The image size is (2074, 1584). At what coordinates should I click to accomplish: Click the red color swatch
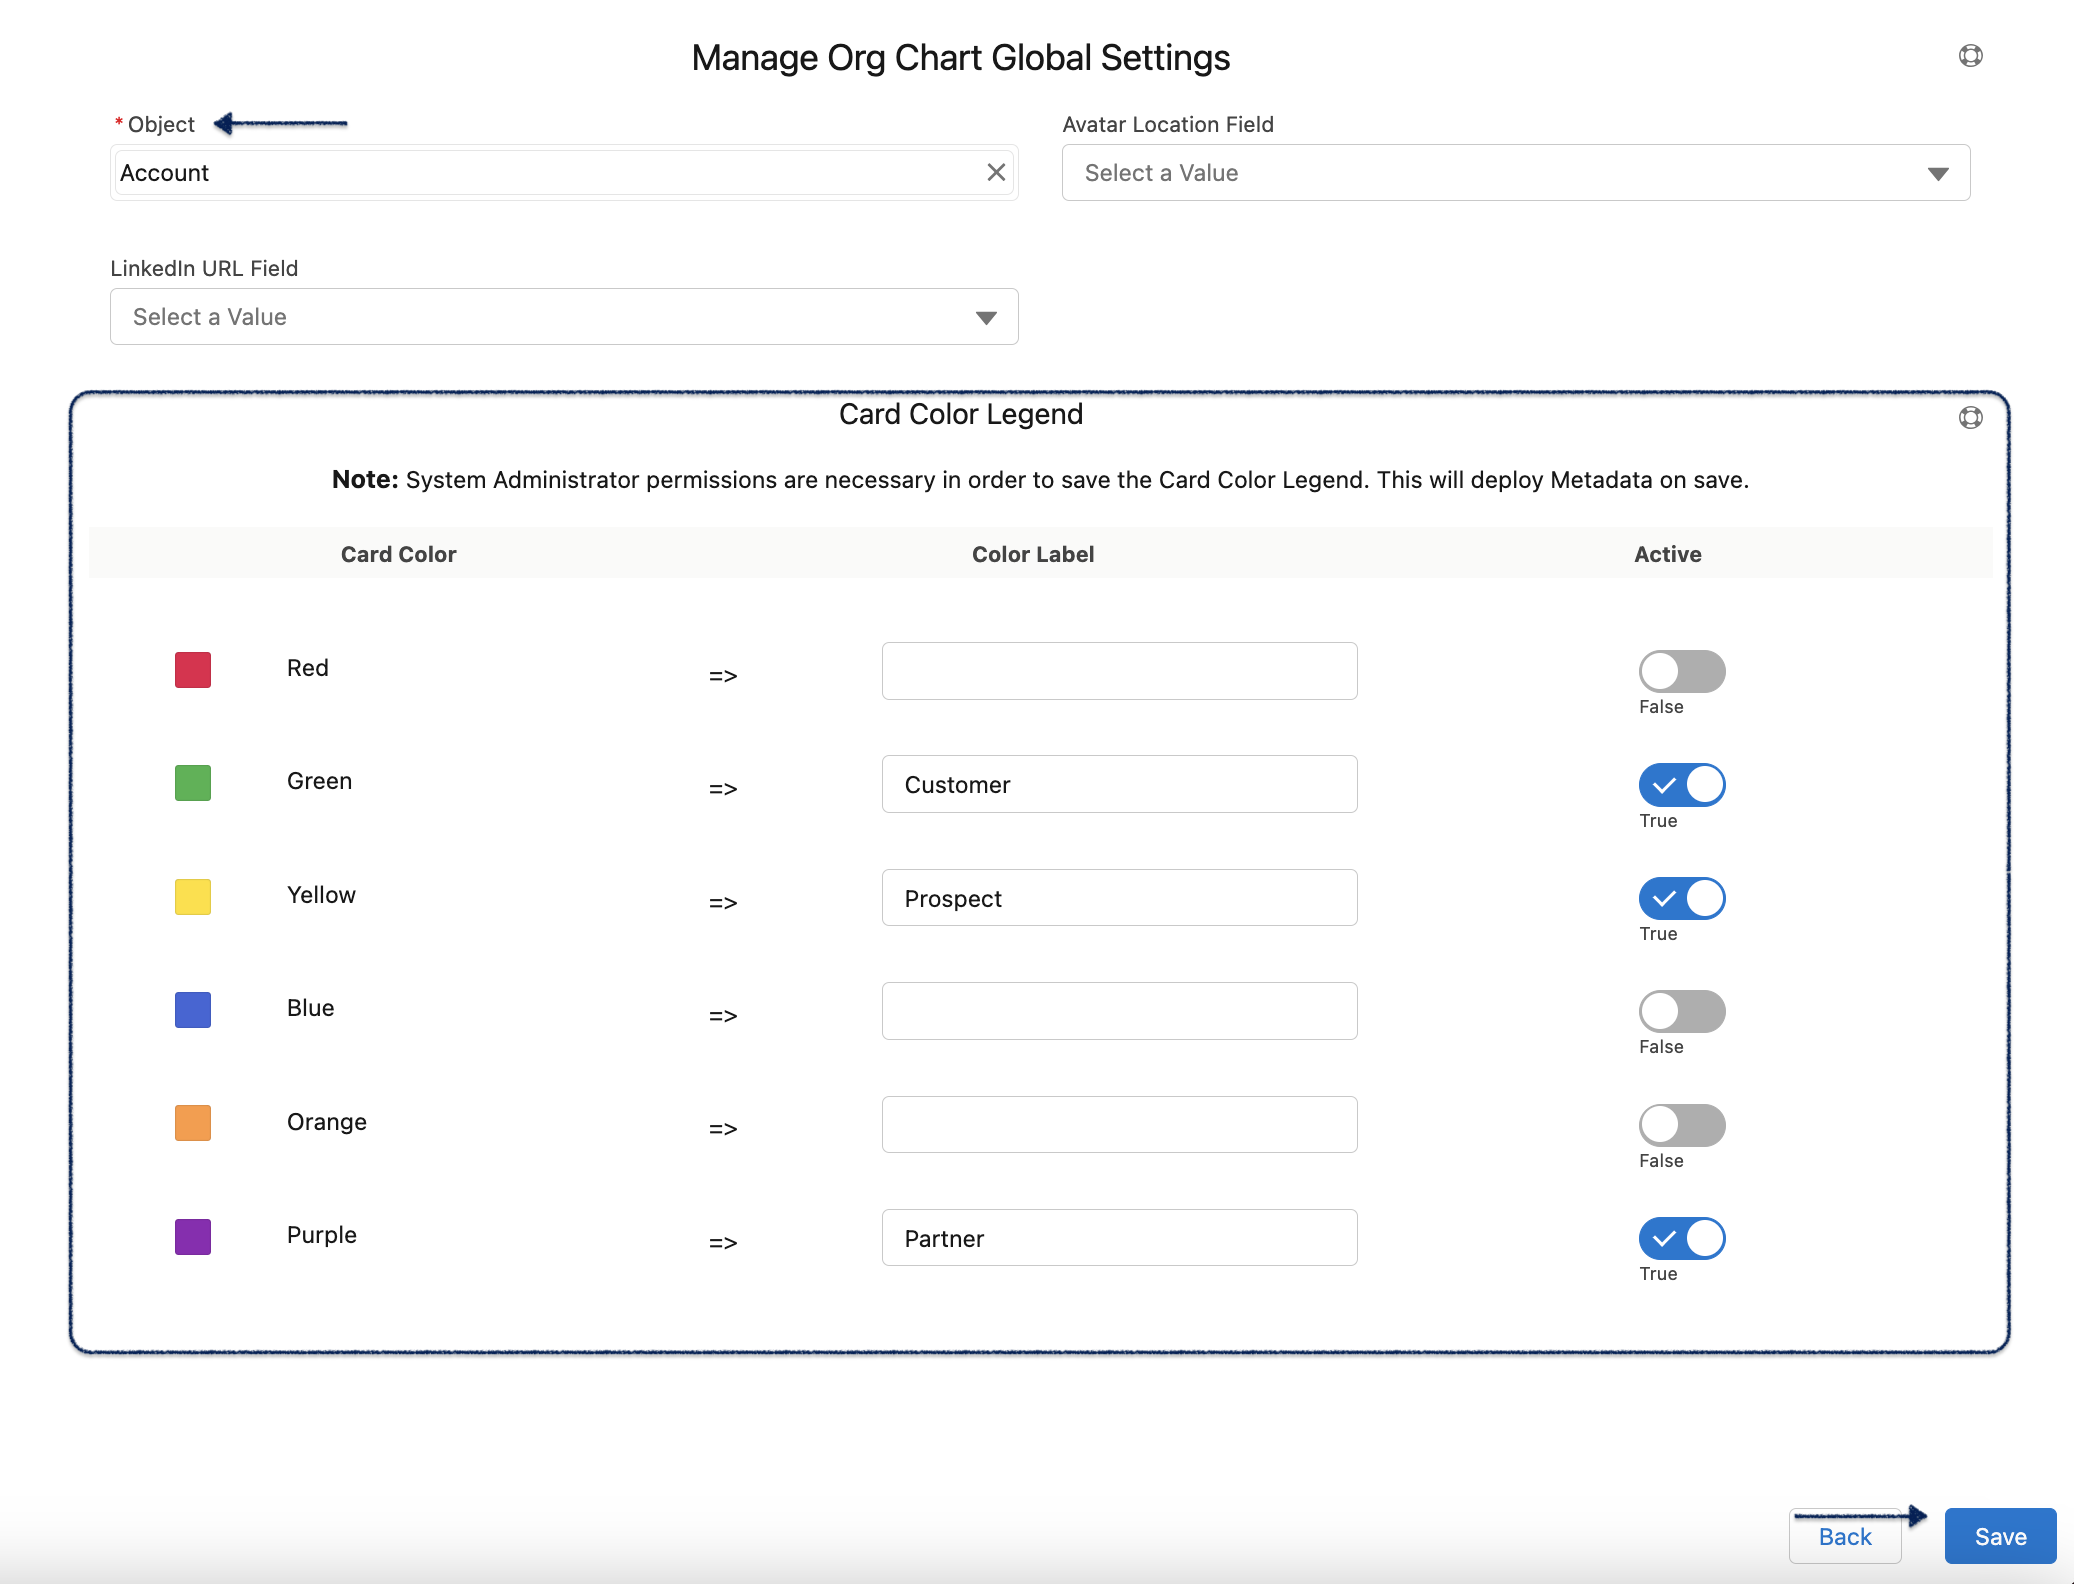pos(193,670)
